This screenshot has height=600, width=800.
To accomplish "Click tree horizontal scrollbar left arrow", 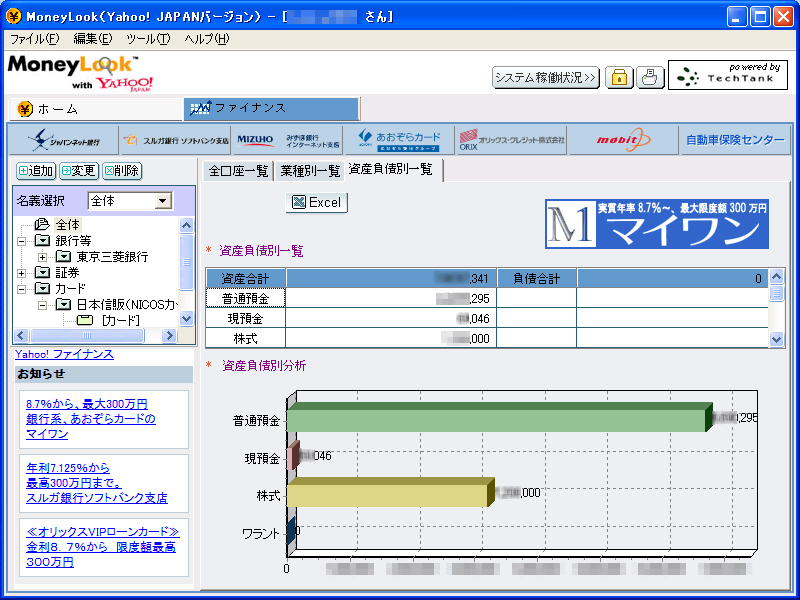I will pyautogui.click(x=20, y=335).
